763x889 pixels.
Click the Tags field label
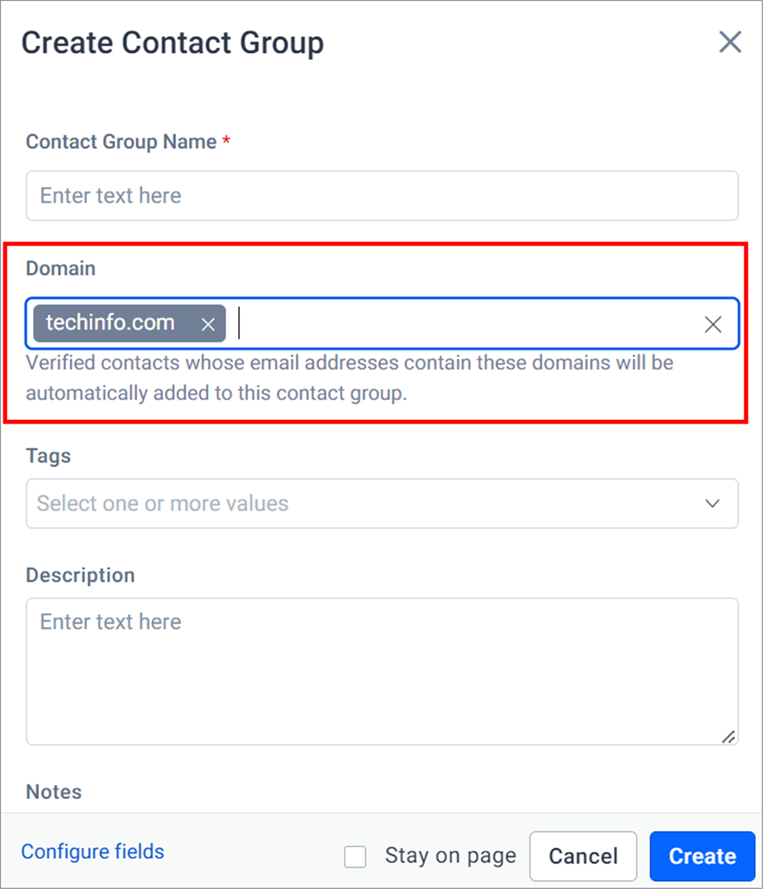tap(48, 456)
